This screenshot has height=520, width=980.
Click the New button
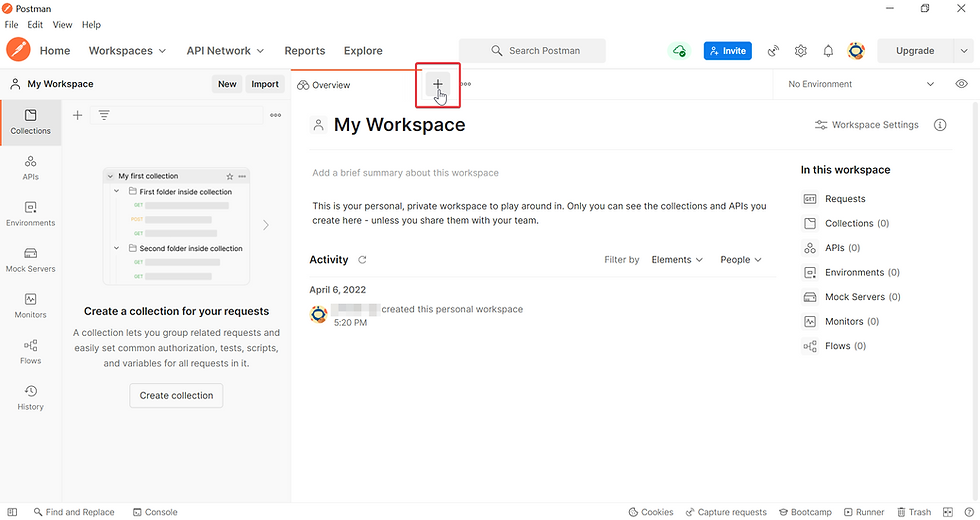pos(228,84)
